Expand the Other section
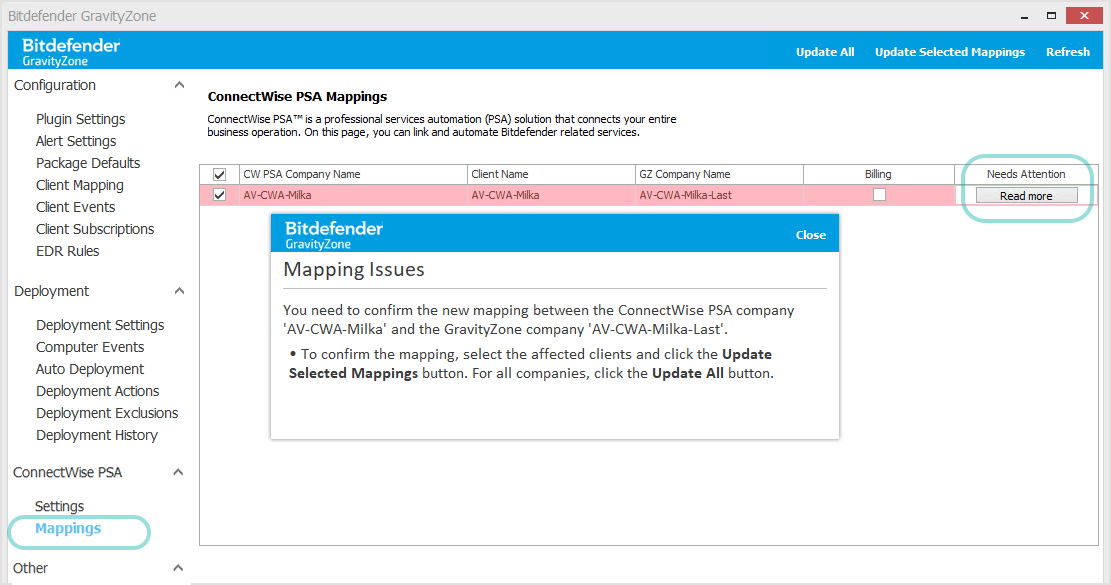The height and width of the screenshot is (585, 1111). [x=178, y=567]
